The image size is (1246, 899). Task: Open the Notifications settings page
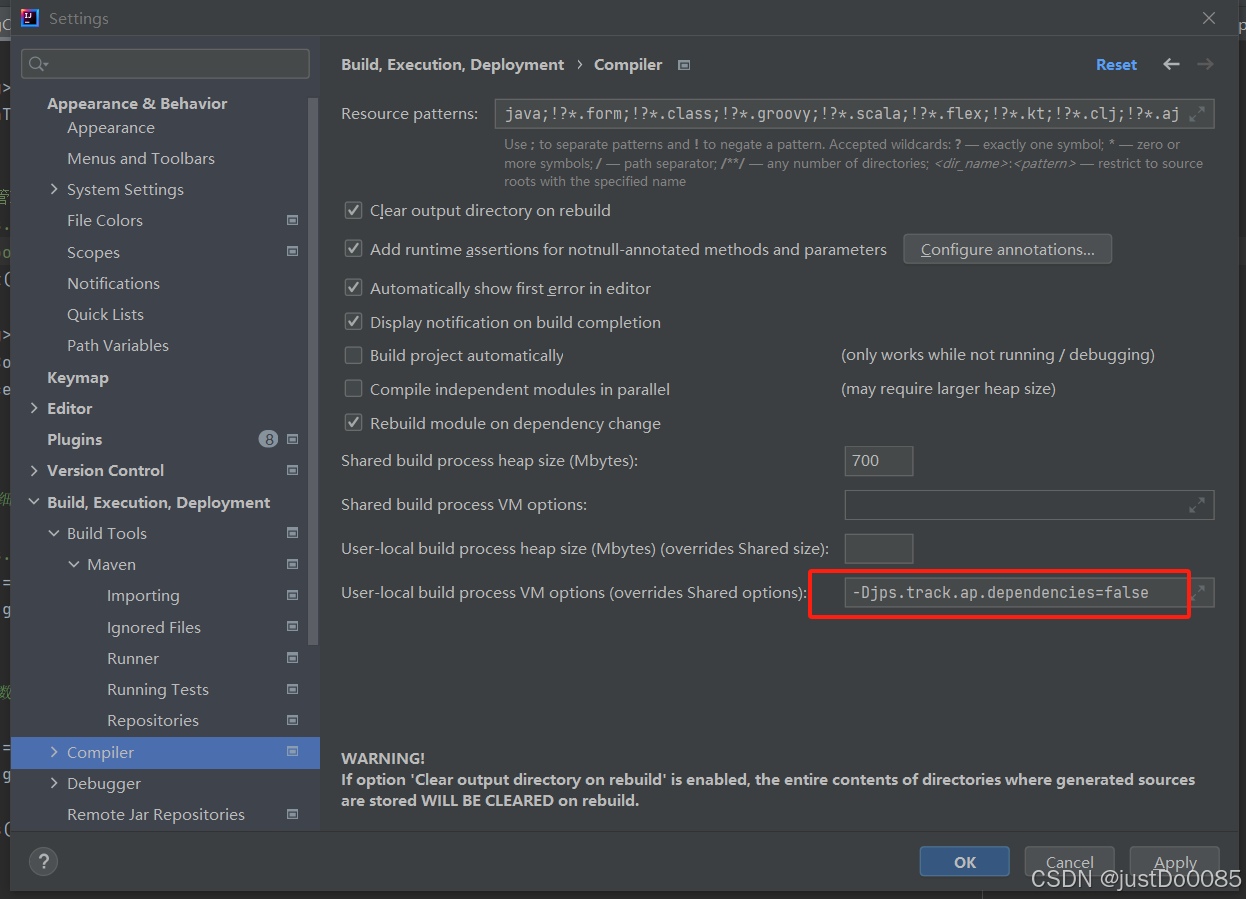coord(113,283)
